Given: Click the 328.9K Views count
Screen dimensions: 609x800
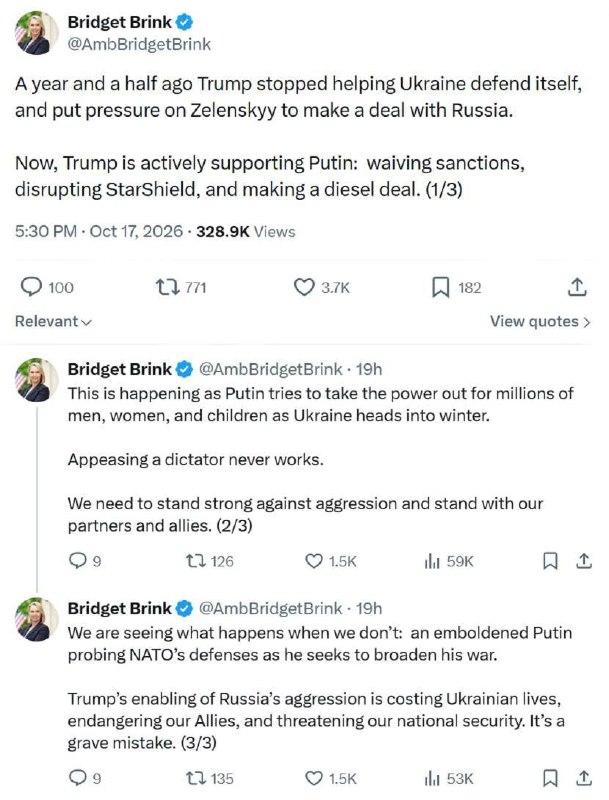Looking at the screenshot, I should pyautogui.click(x=246, y=232).
